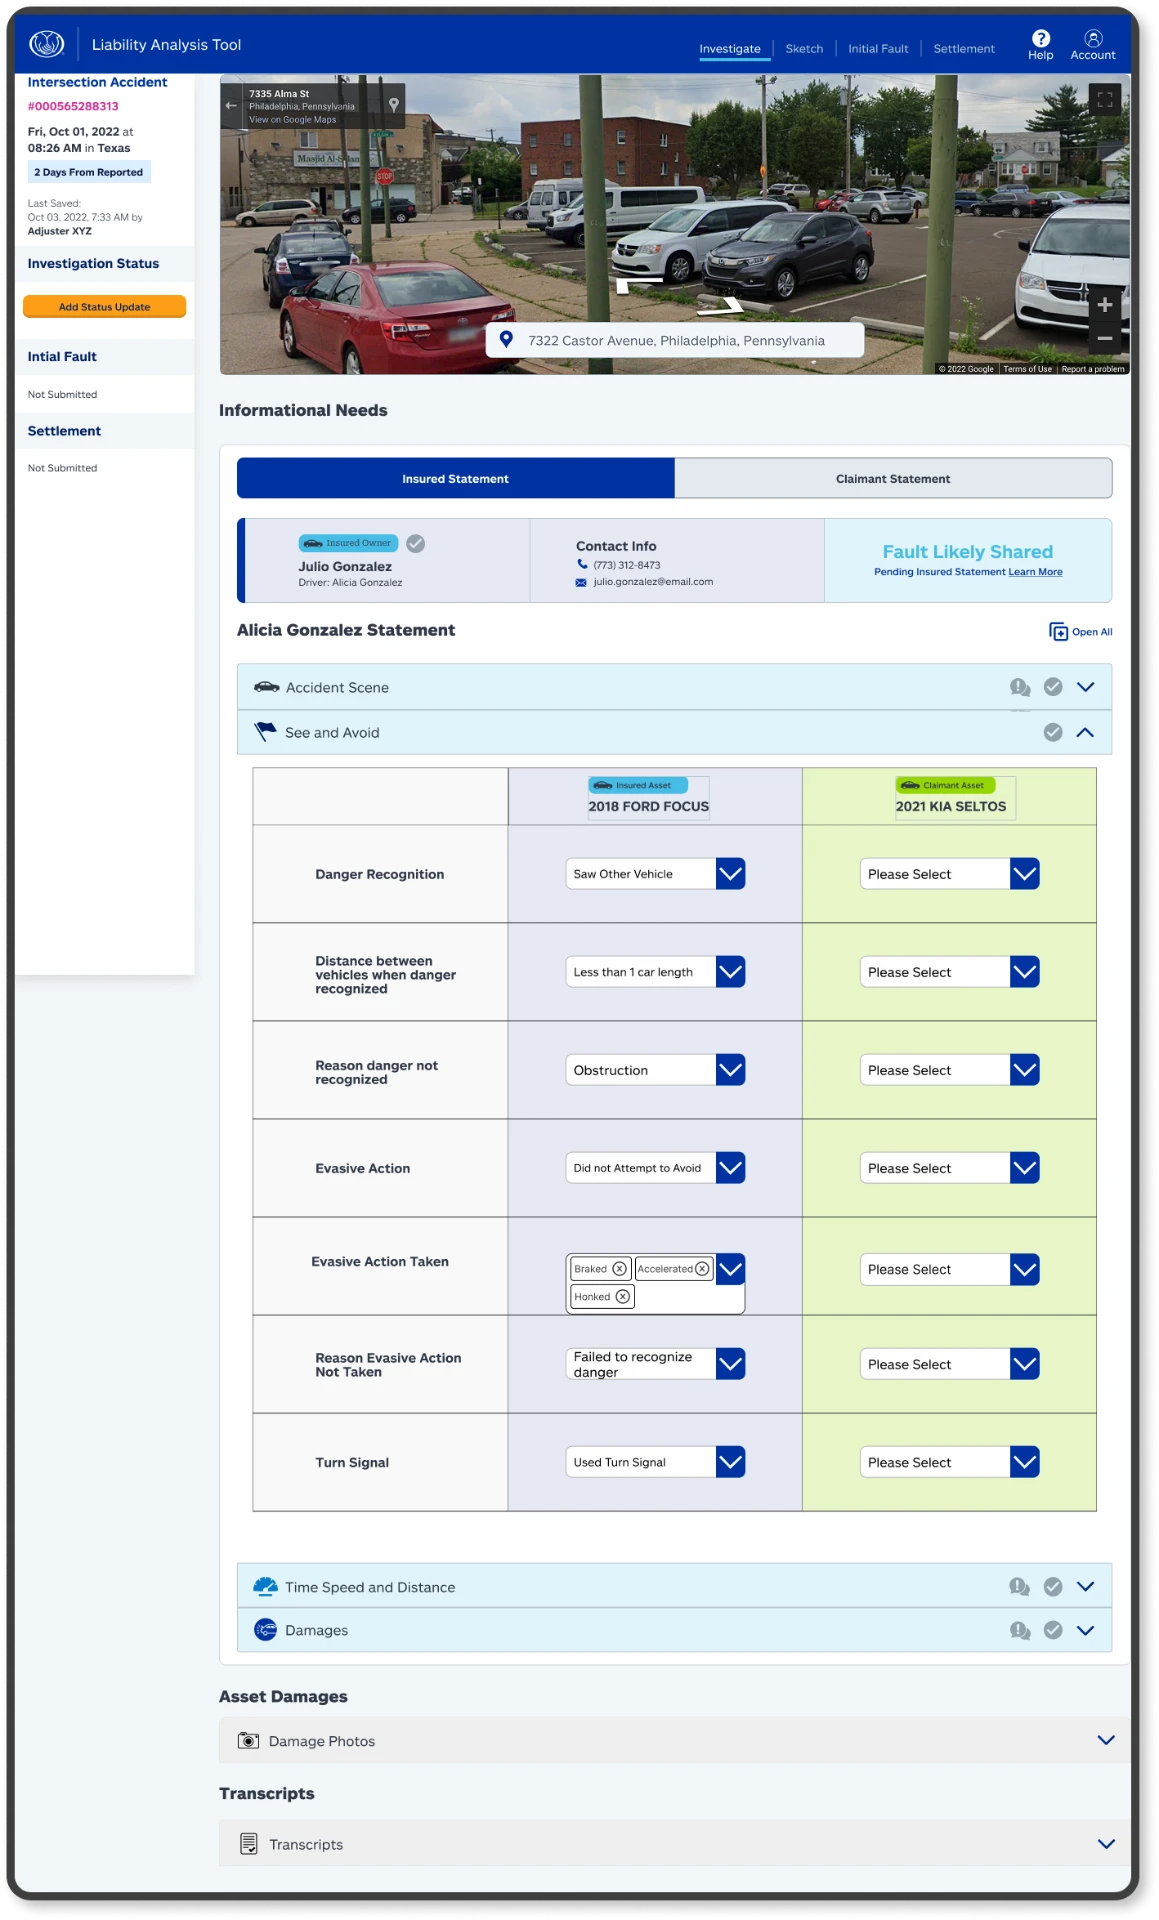Screen dimensions: 1159x1920
Task: Open the Less than 1 car length dropdown
Action: point(655,972)
